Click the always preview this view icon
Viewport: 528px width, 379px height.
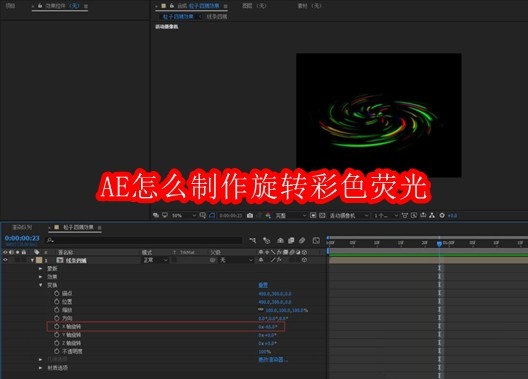(x=156, y=215)
